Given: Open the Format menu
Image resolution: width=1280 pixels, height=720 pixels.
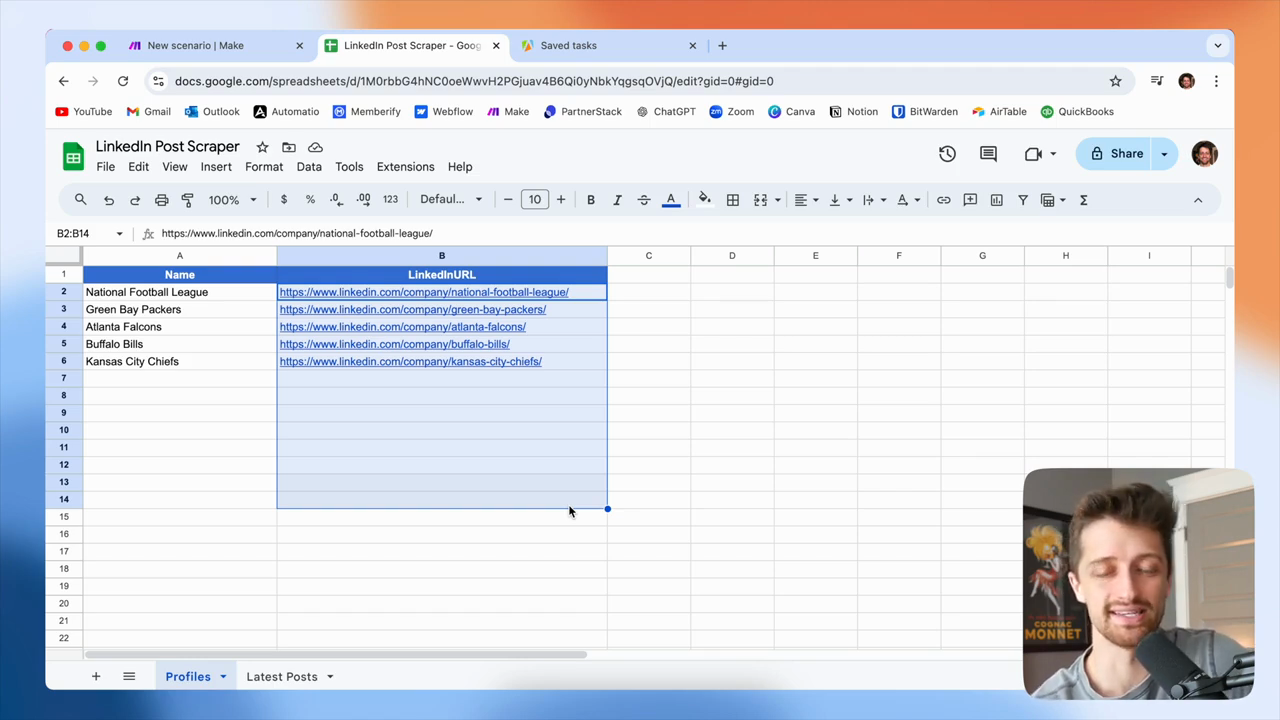Looking at the screenshot, I should [264, 167].
